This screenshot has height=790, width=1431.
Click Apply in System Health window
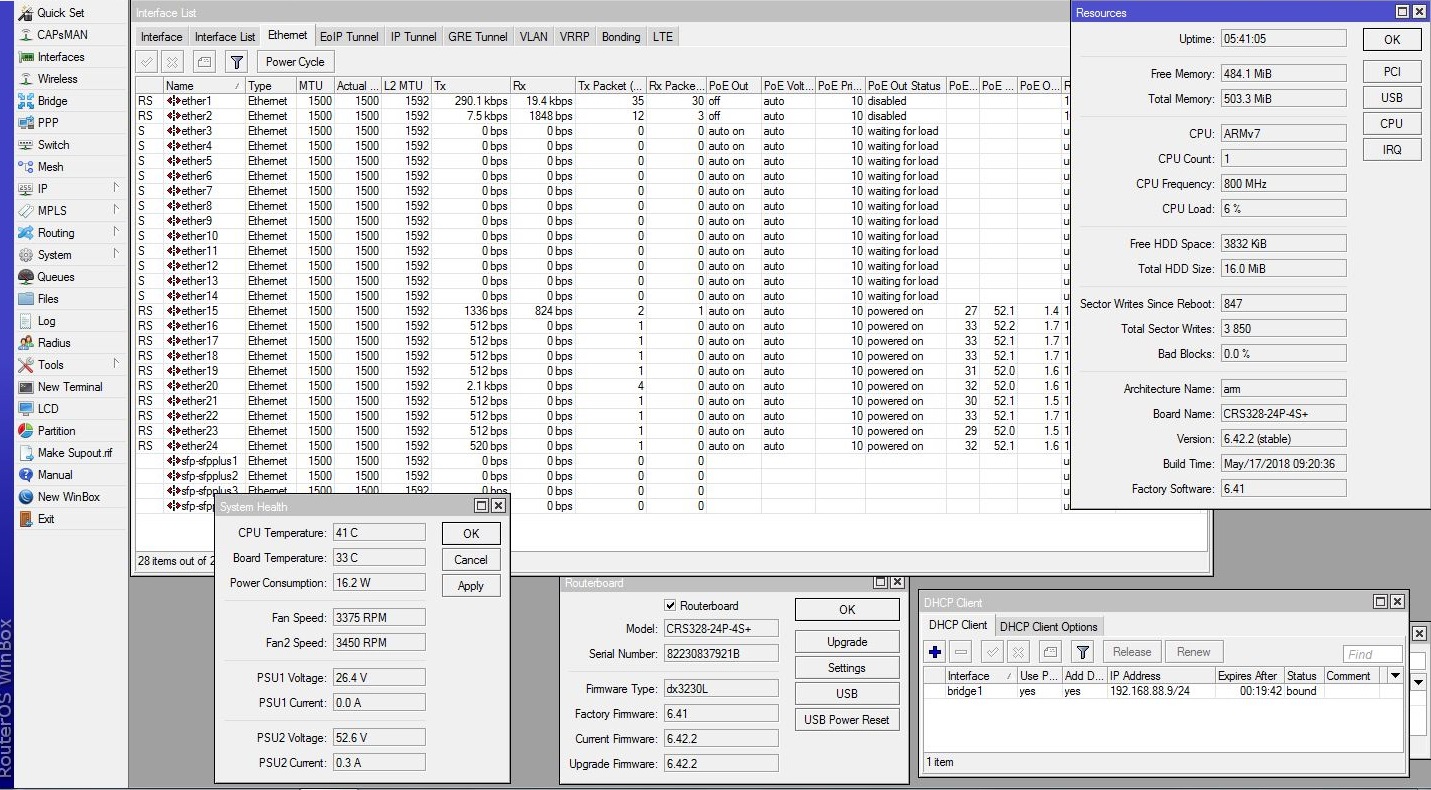click(x=471, y=586)
